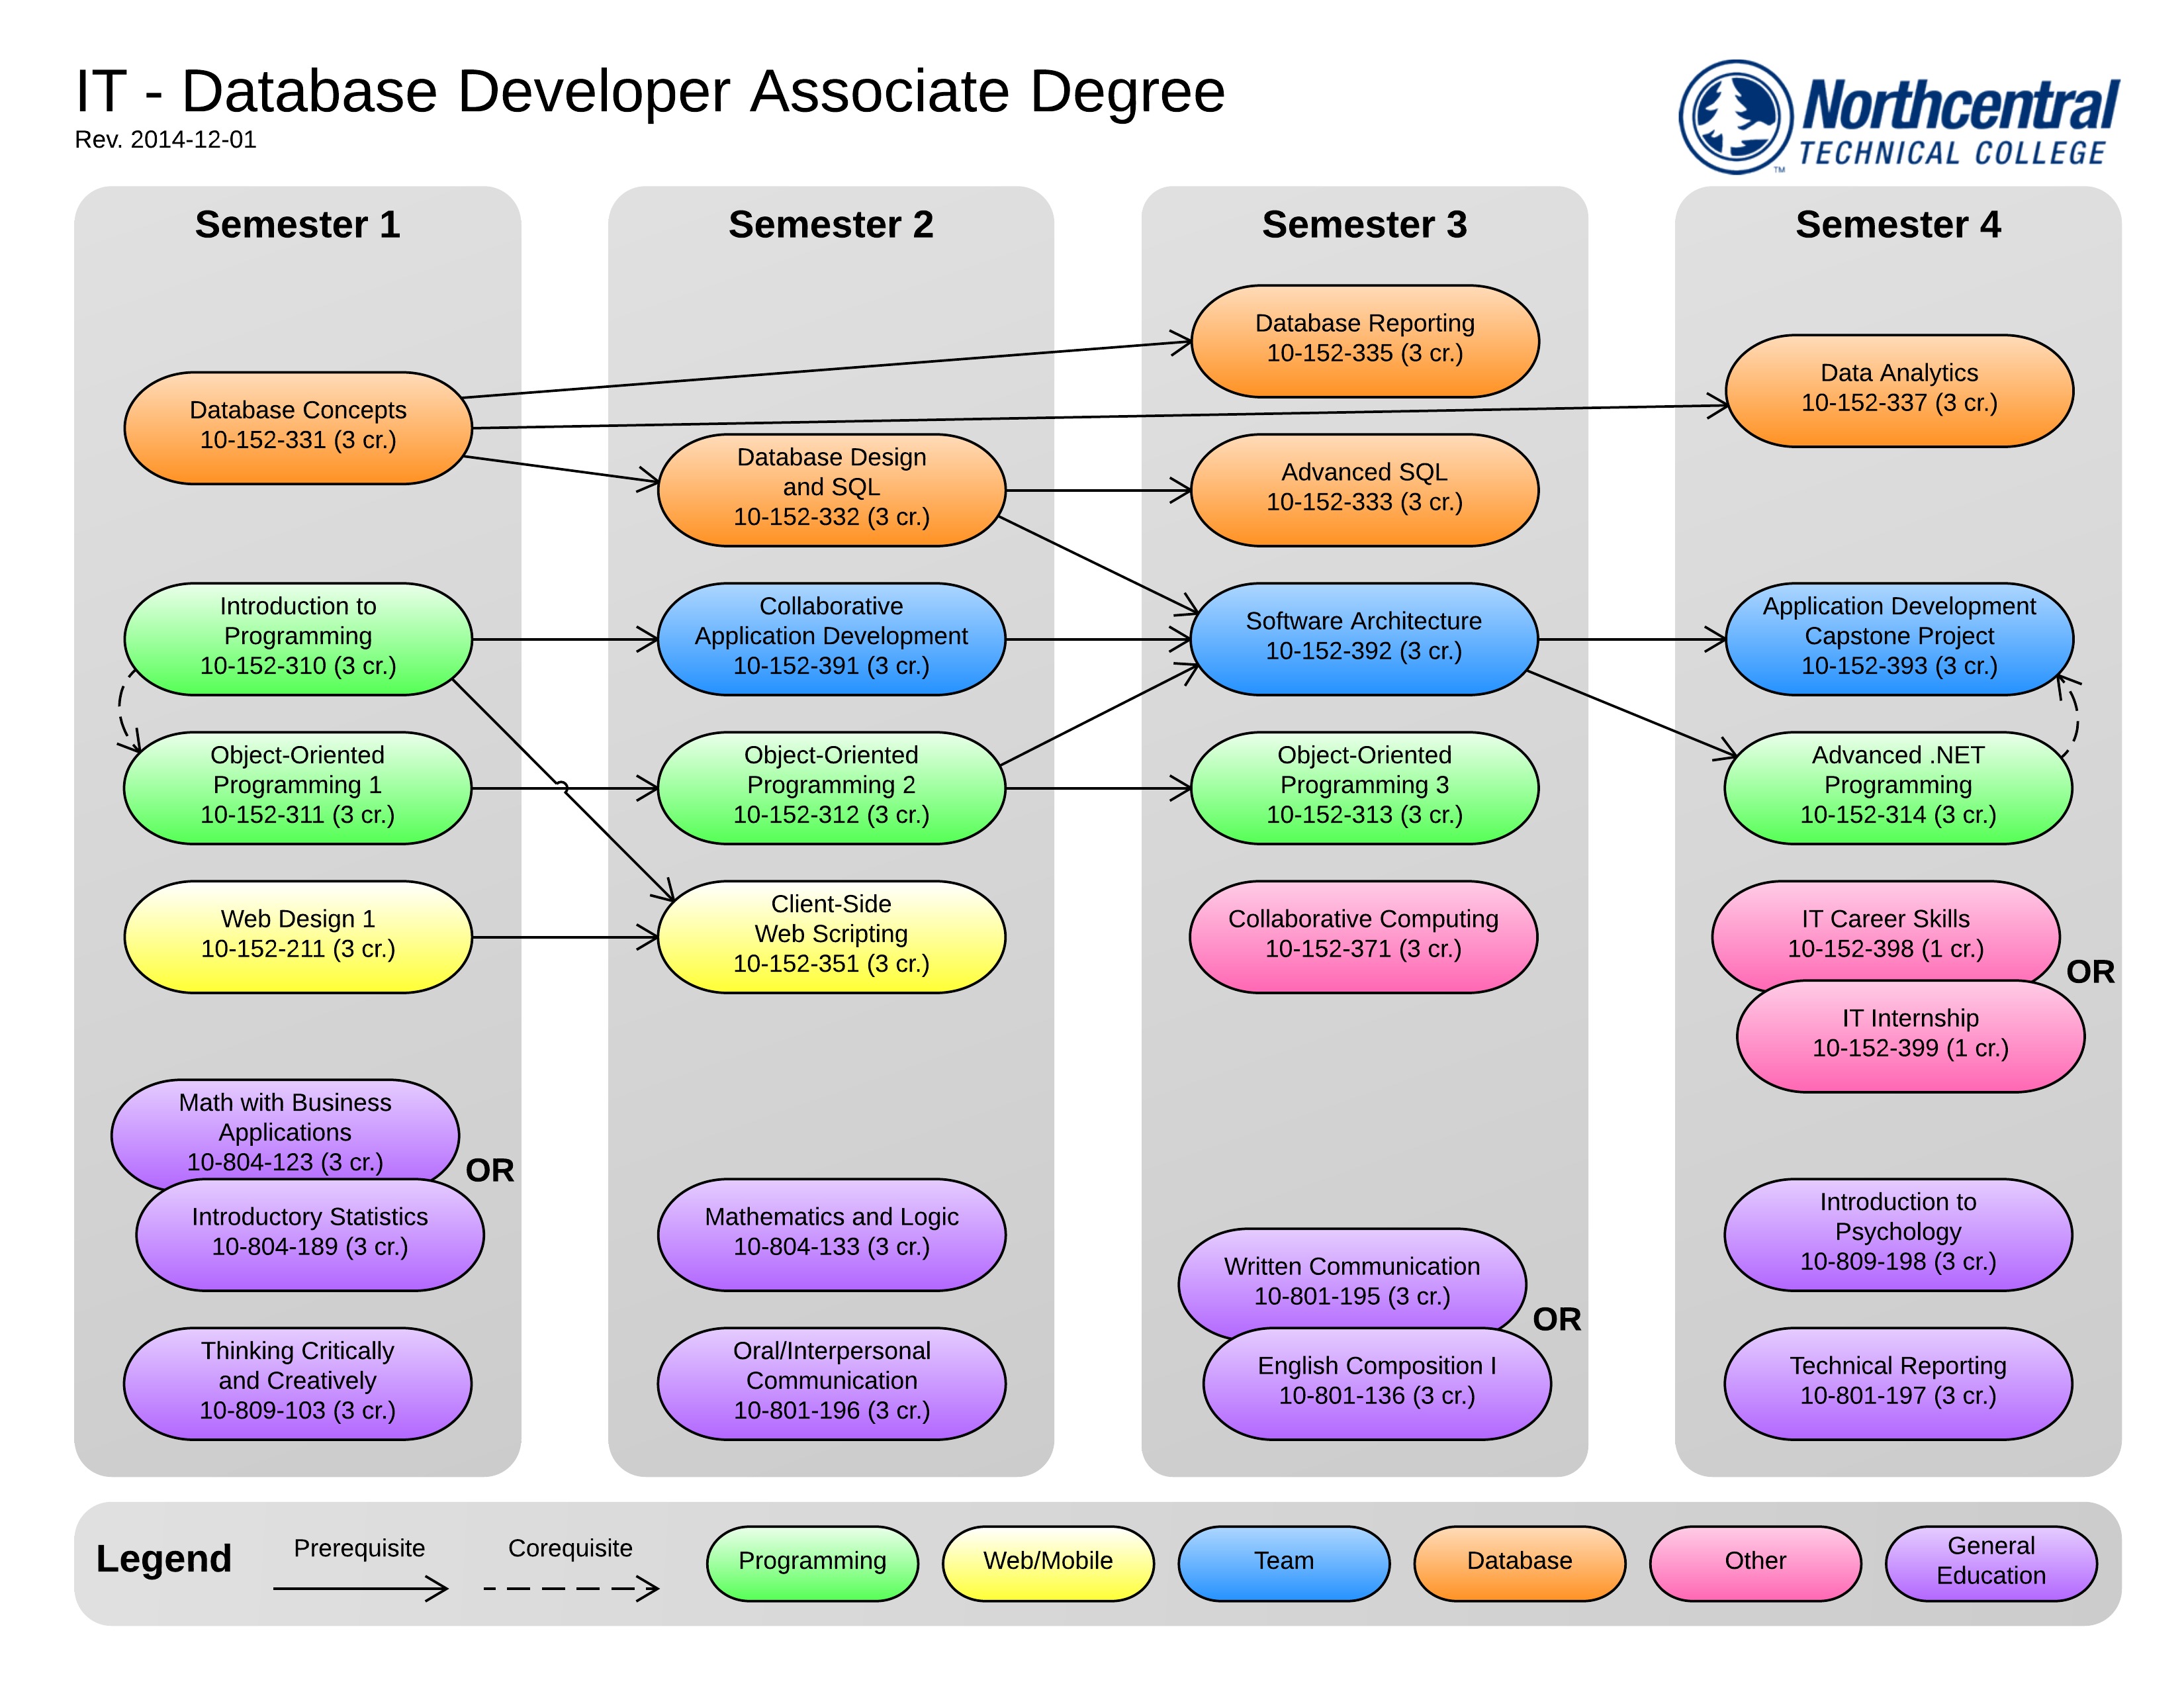Viewport: 2184px width, 1688px height.
Task: Click the Client-Side Web Scripting course
Action: click(x=831, y=935)
